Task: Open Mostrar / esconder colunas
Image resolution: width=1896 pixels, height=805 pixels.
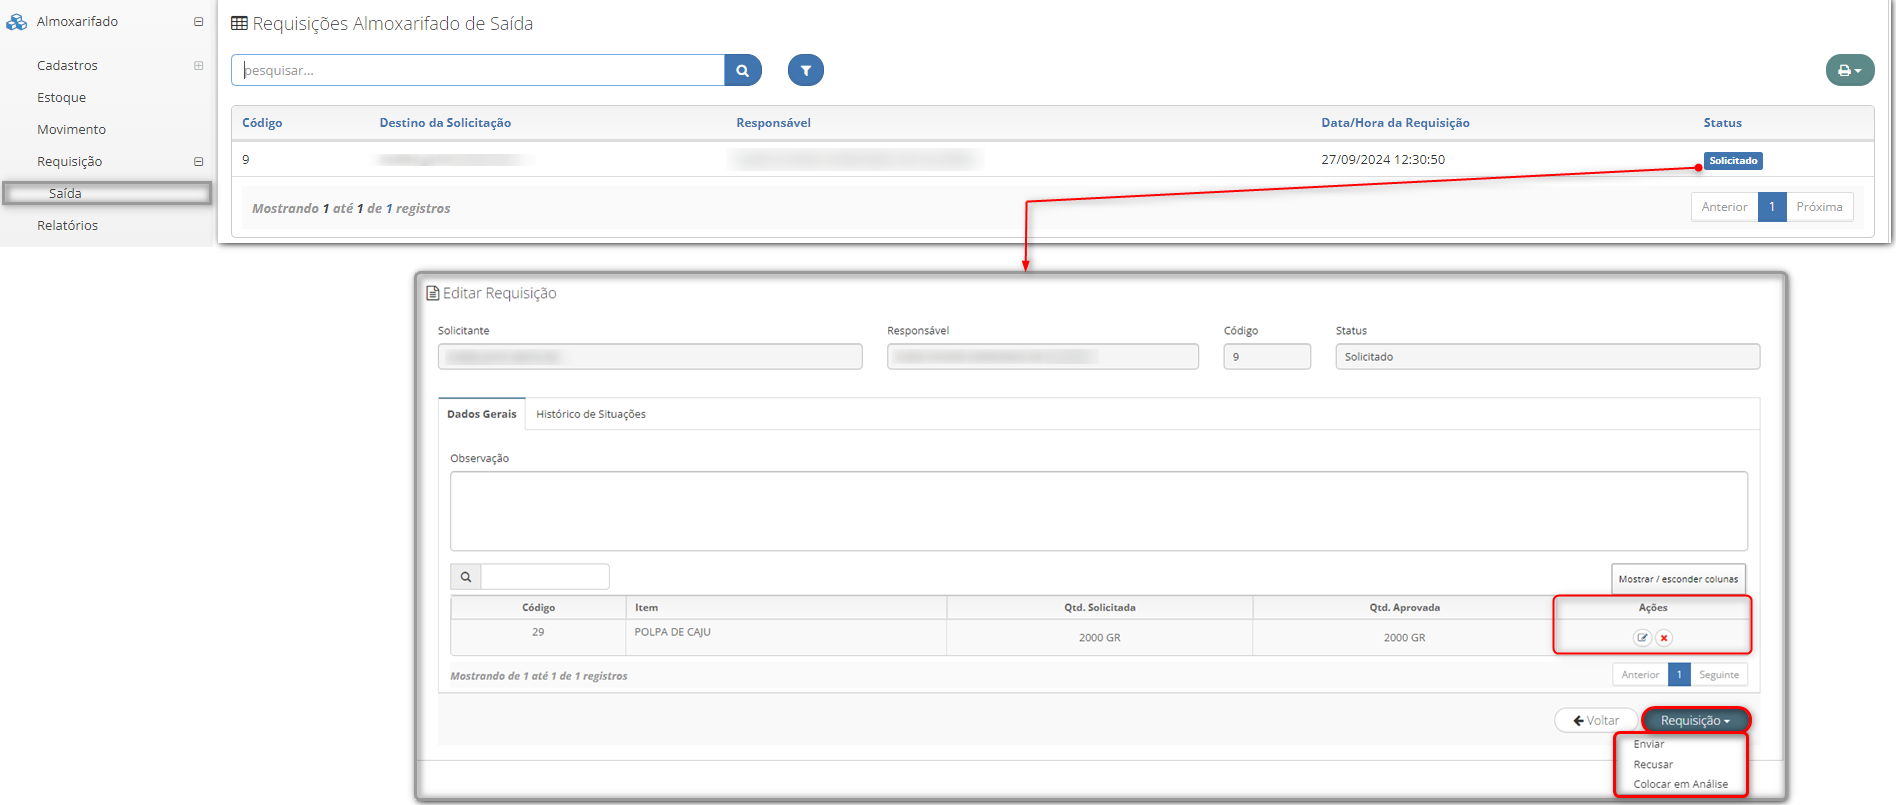Action: [x=1678, y=579]
